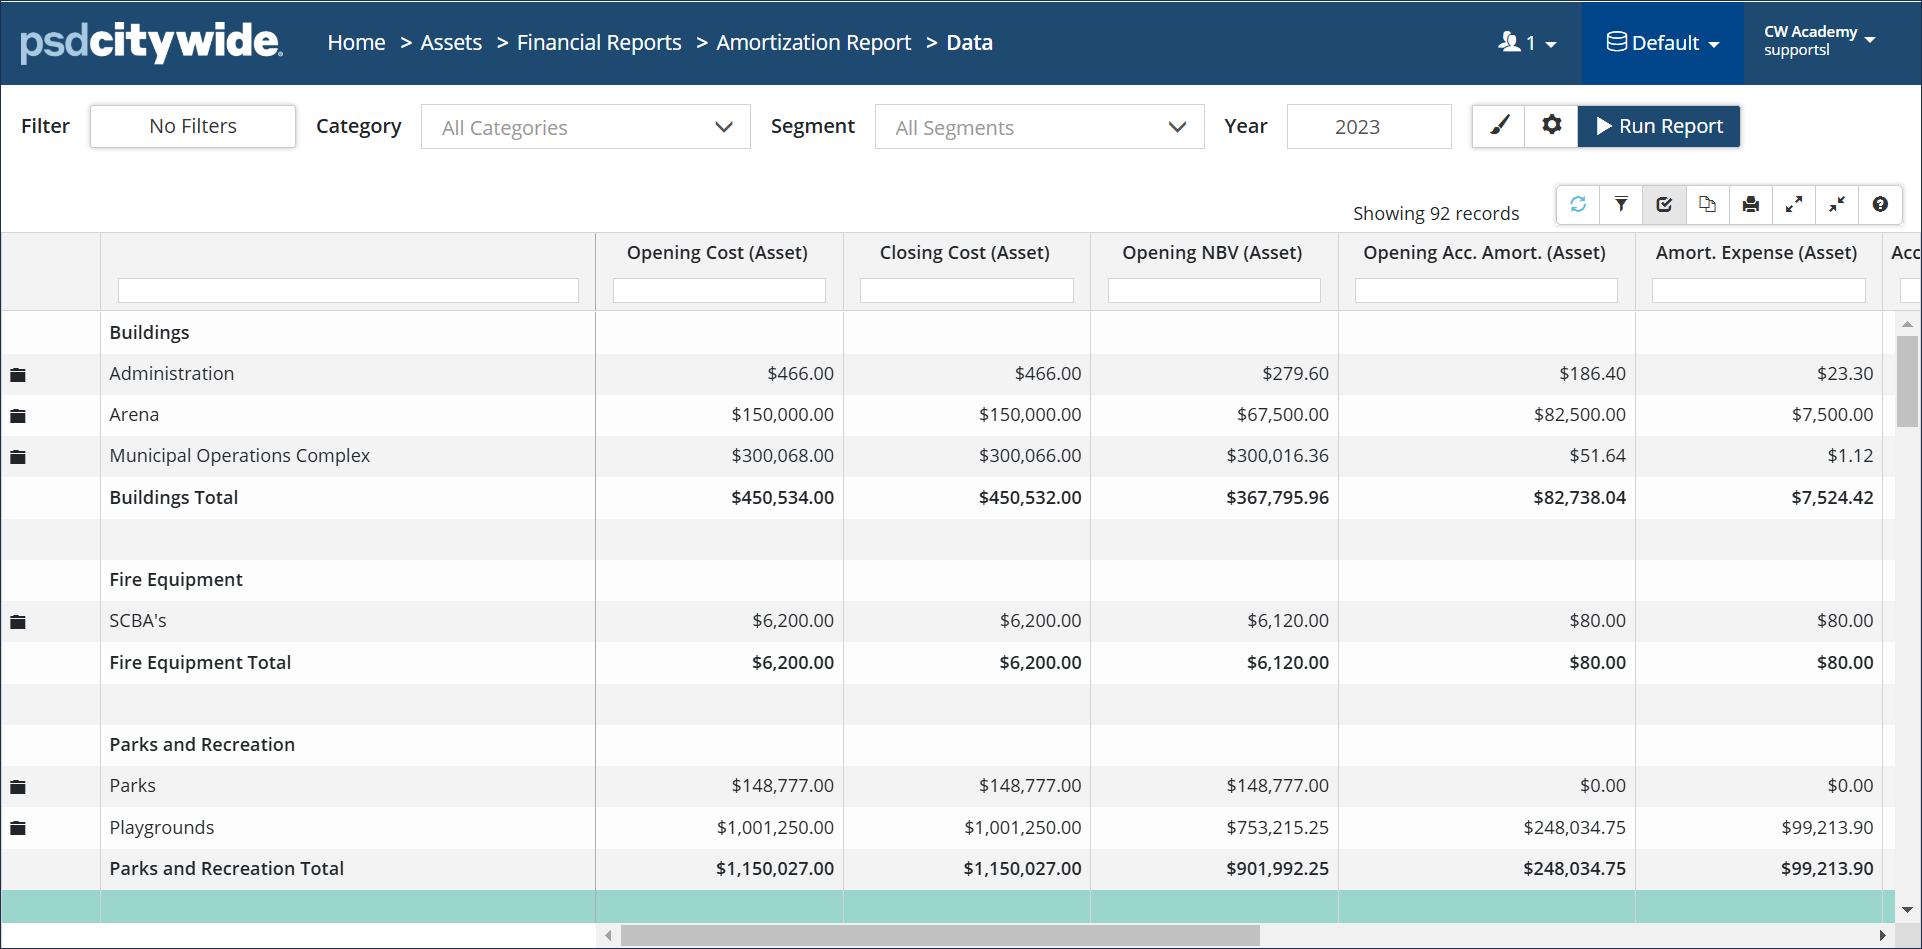Expand the Segment dropdown

tap(1039, 127)
